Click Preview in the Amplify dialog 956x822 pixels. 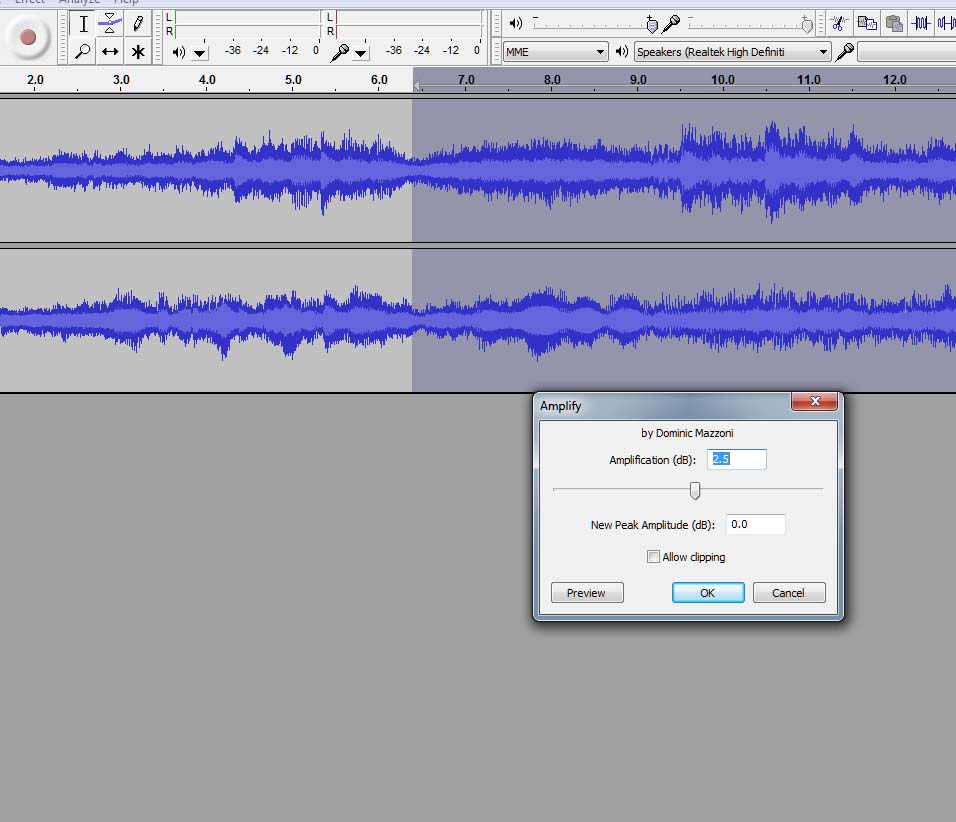(586, 592)
